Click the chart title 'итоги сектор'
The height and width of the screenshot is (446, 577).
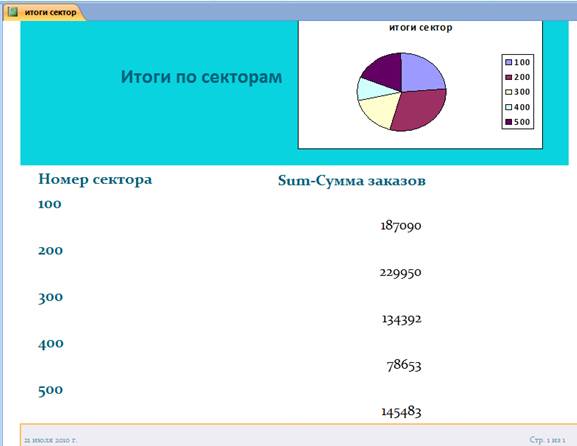click(x=421, y=27)
